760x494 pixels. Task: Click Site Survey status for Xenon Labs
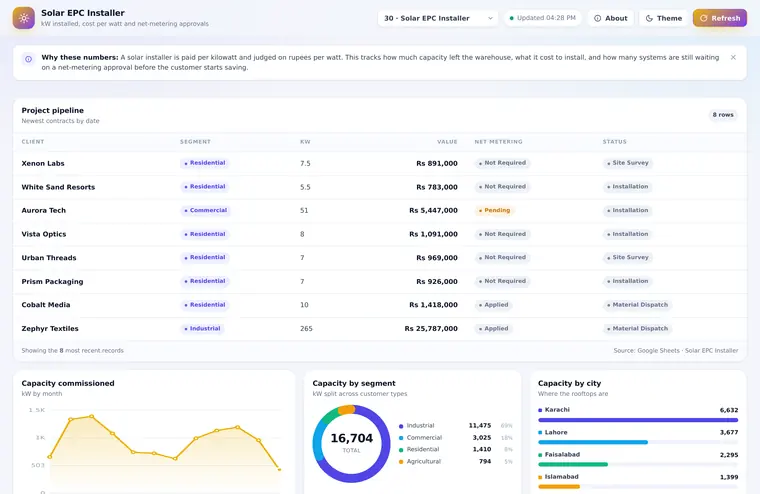pos(628,163)
